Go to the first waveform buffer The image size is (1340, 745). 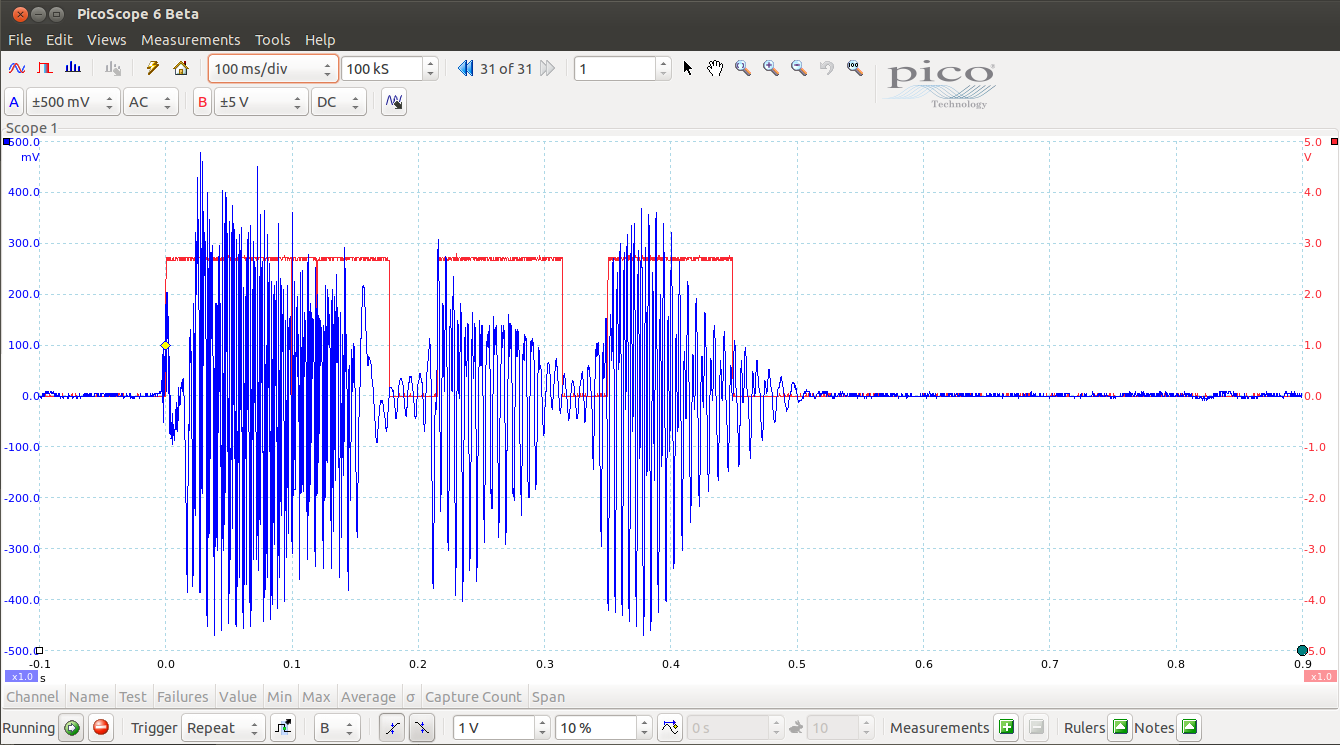(x=465, y=68)
